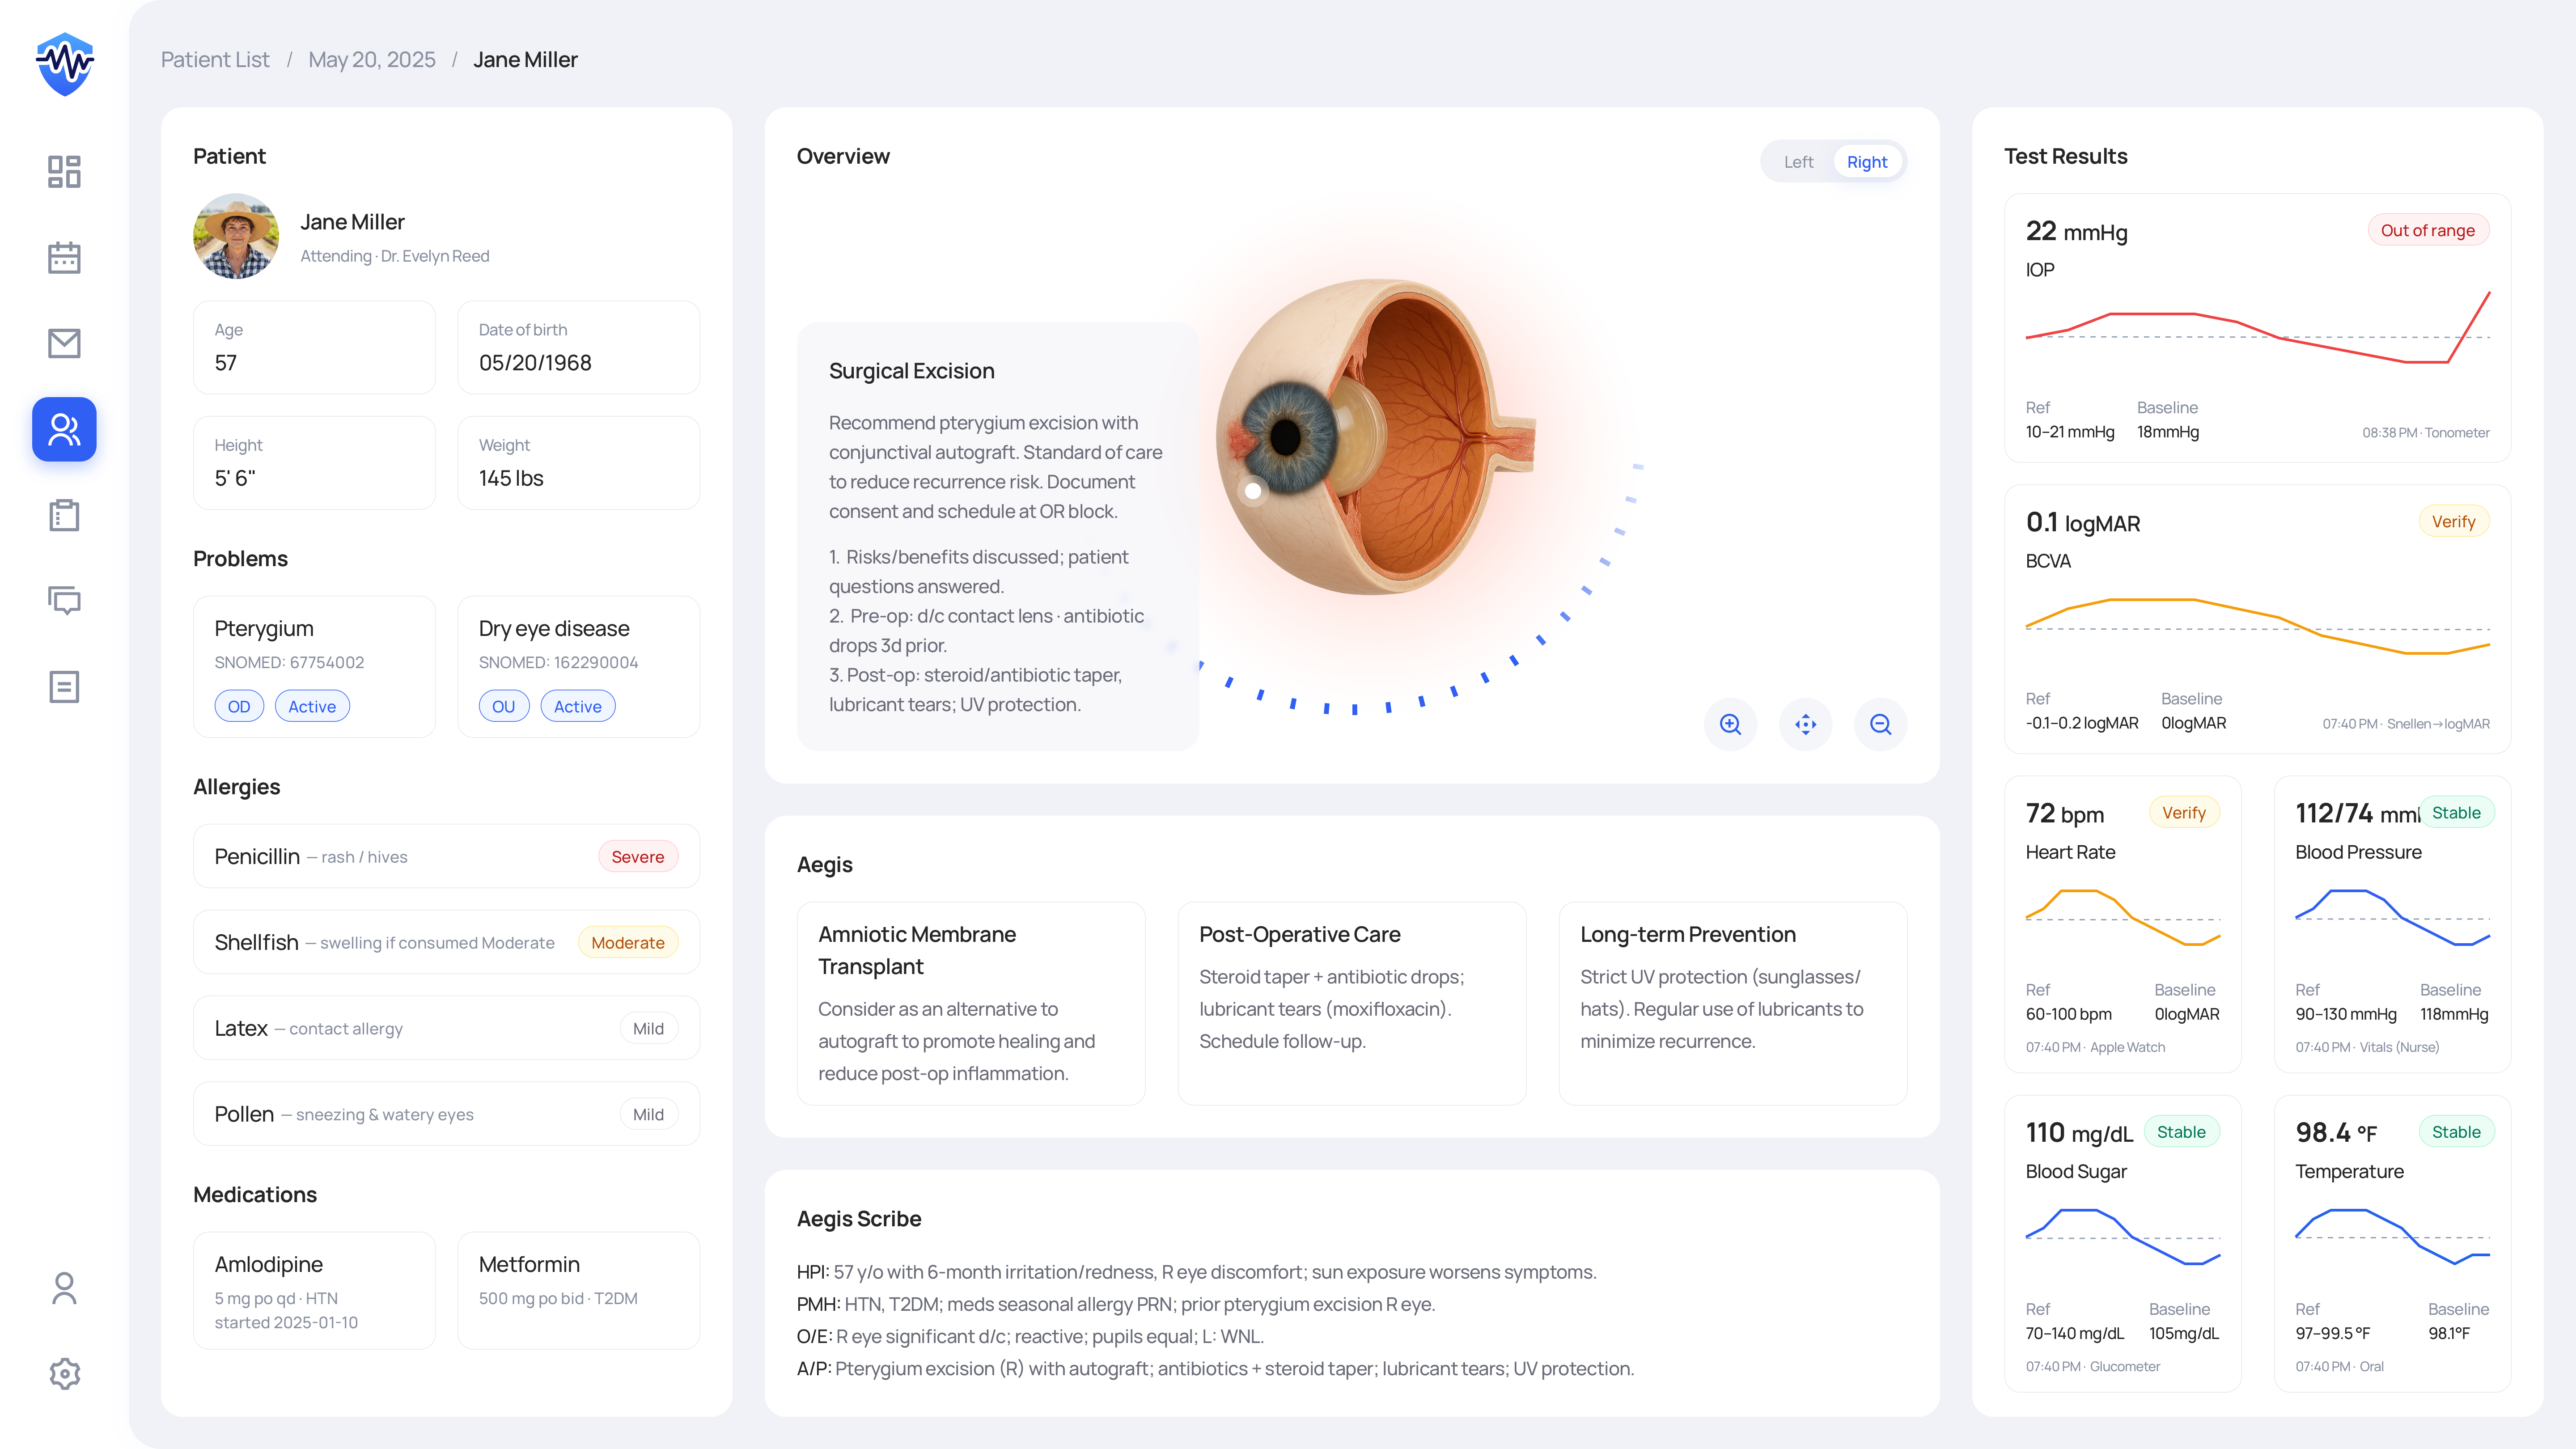Zoom out of the eye model
The image size is (2576, 1449).
click(x=1880, y=724)
